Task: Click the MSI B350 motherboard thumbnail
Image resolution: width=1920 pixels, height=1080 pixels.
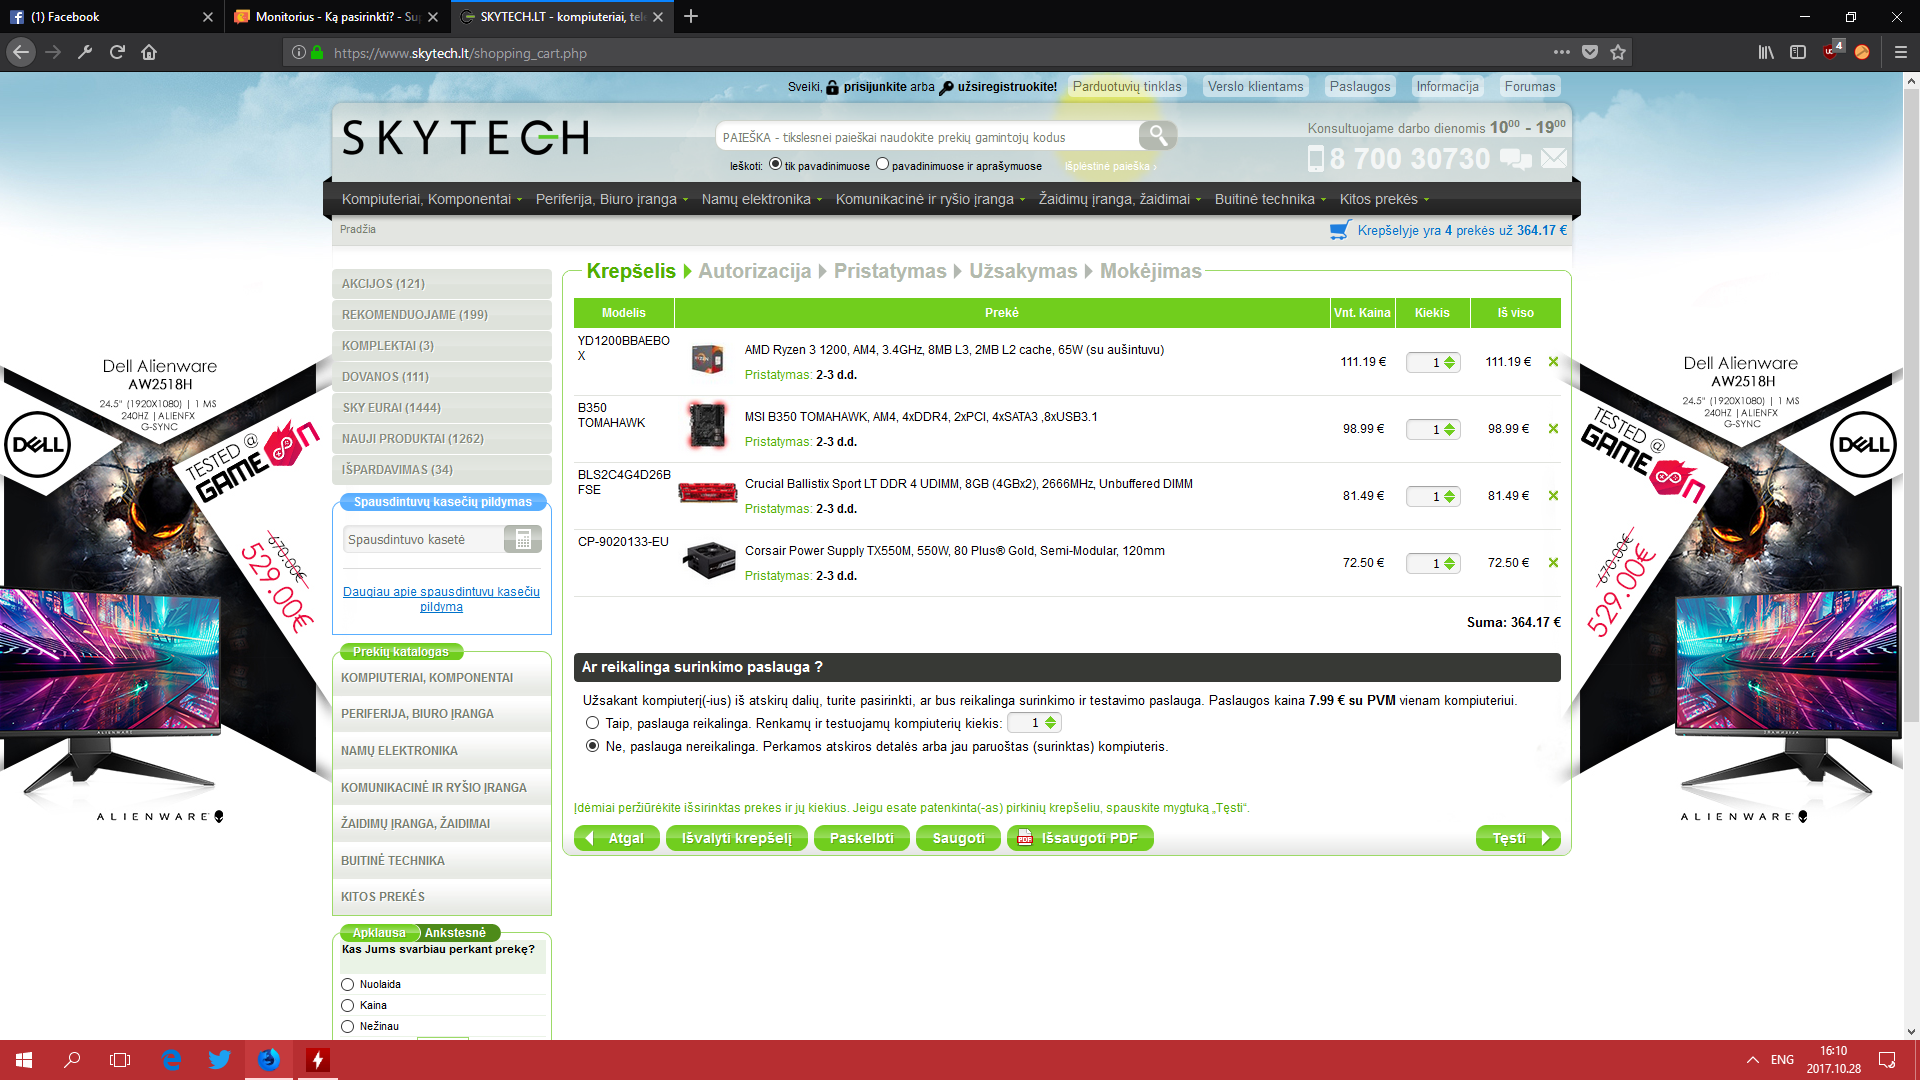Action: (x=707, y=425)
